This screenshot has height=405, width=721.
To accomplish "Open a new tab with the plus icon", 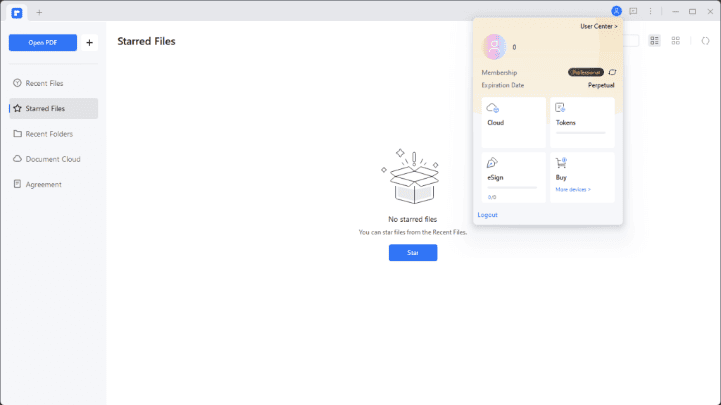I will (39, 12).
